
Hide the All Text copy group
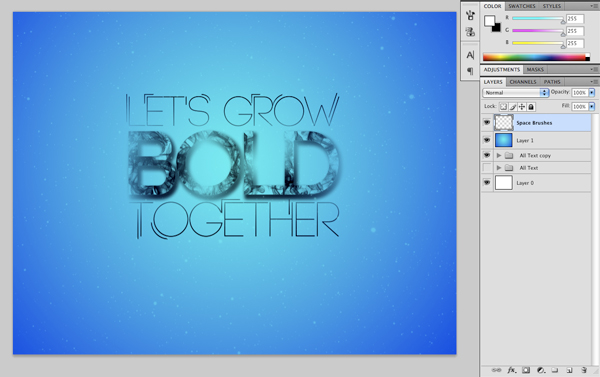pos(487,155)
